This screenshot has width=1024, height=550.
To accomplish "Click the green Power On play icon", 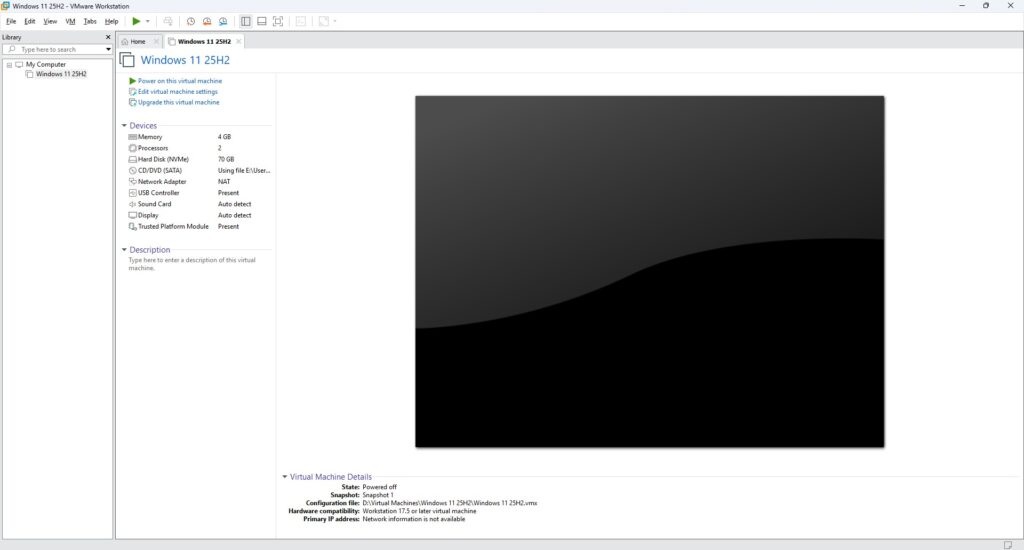I will 136,21.
